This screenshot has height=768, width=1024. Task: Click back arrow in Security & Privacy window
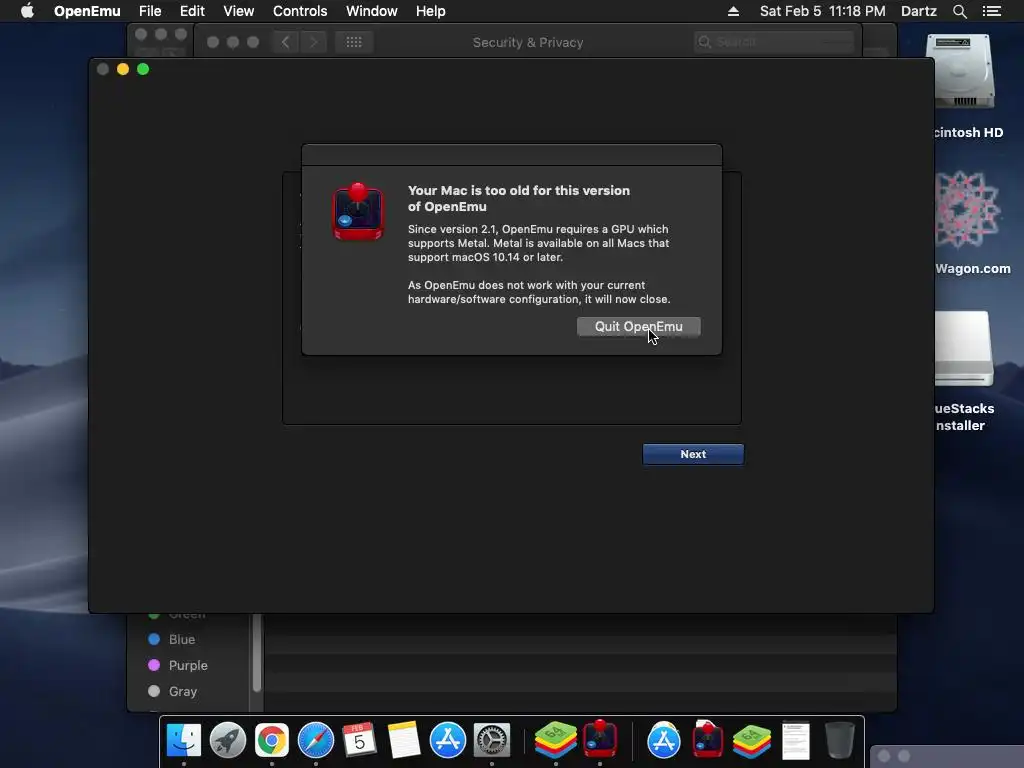click(285, 42)
